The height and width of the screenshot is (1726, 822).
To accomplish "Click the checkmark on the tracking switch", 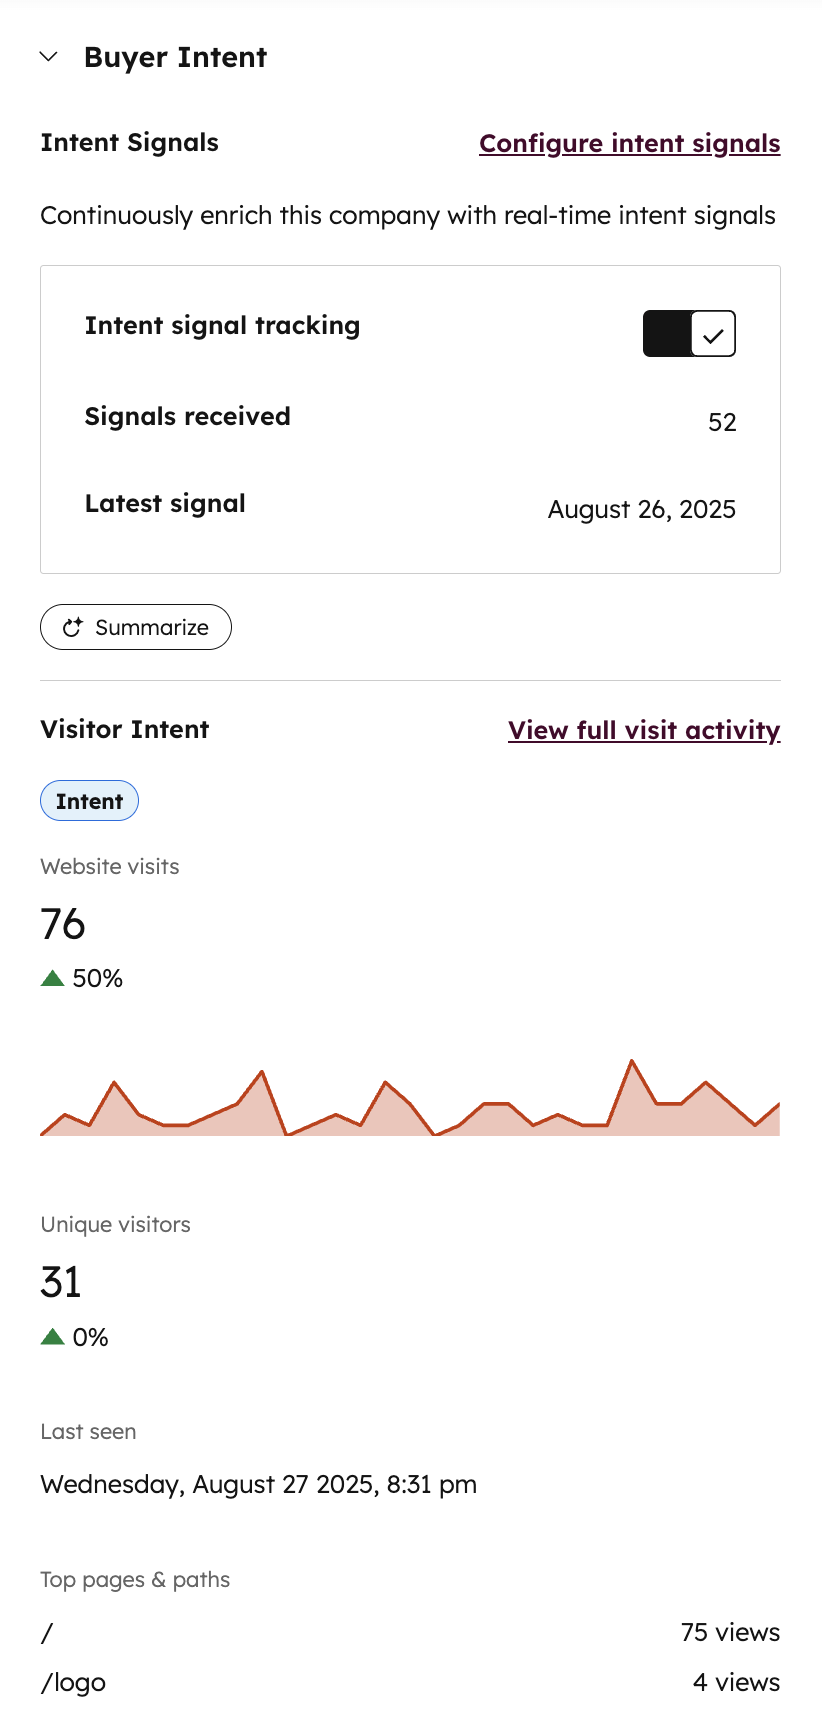I will 713,334.
